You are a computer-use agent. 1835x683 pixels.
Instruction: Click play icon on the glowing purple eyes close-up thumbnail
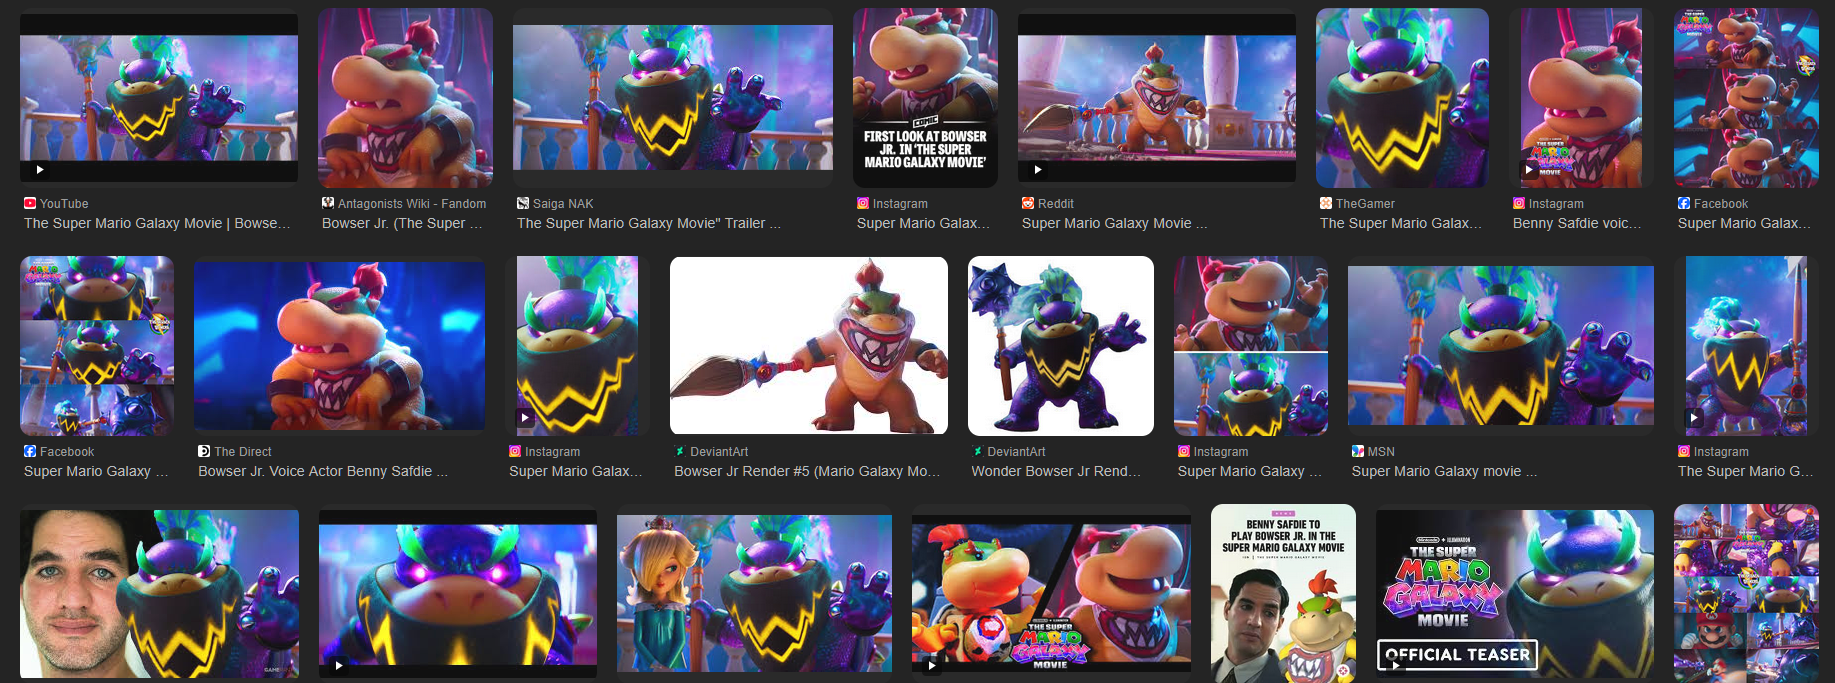click(x=339, y=665)
